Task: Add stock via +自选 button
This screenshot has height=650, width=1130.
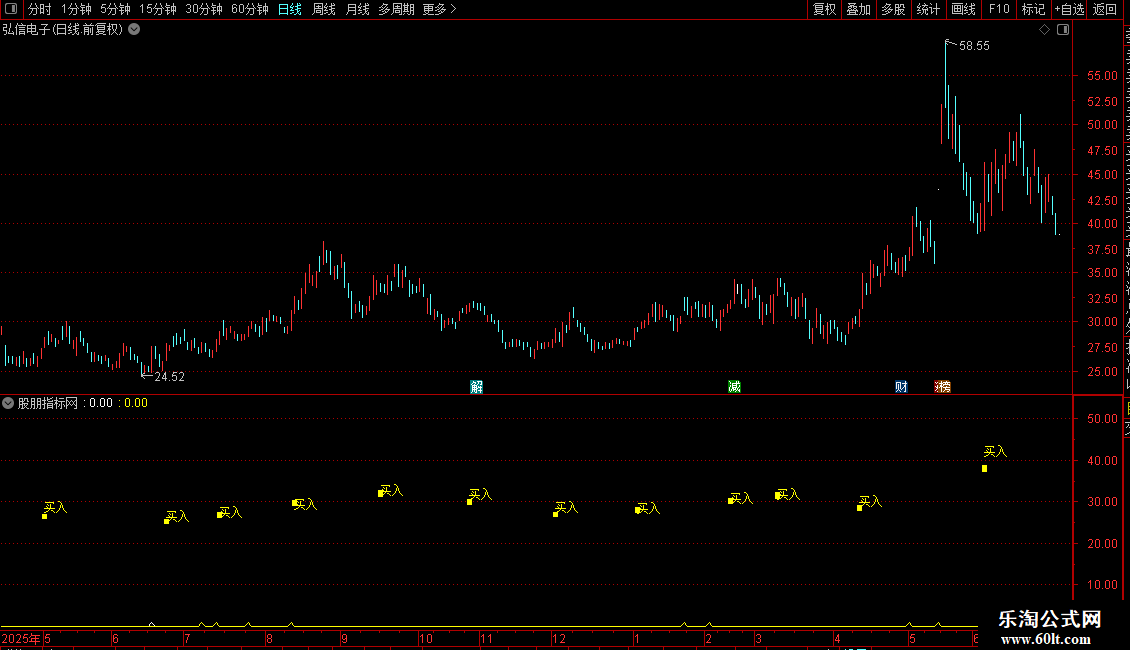Action: (x=1069, y=9)
